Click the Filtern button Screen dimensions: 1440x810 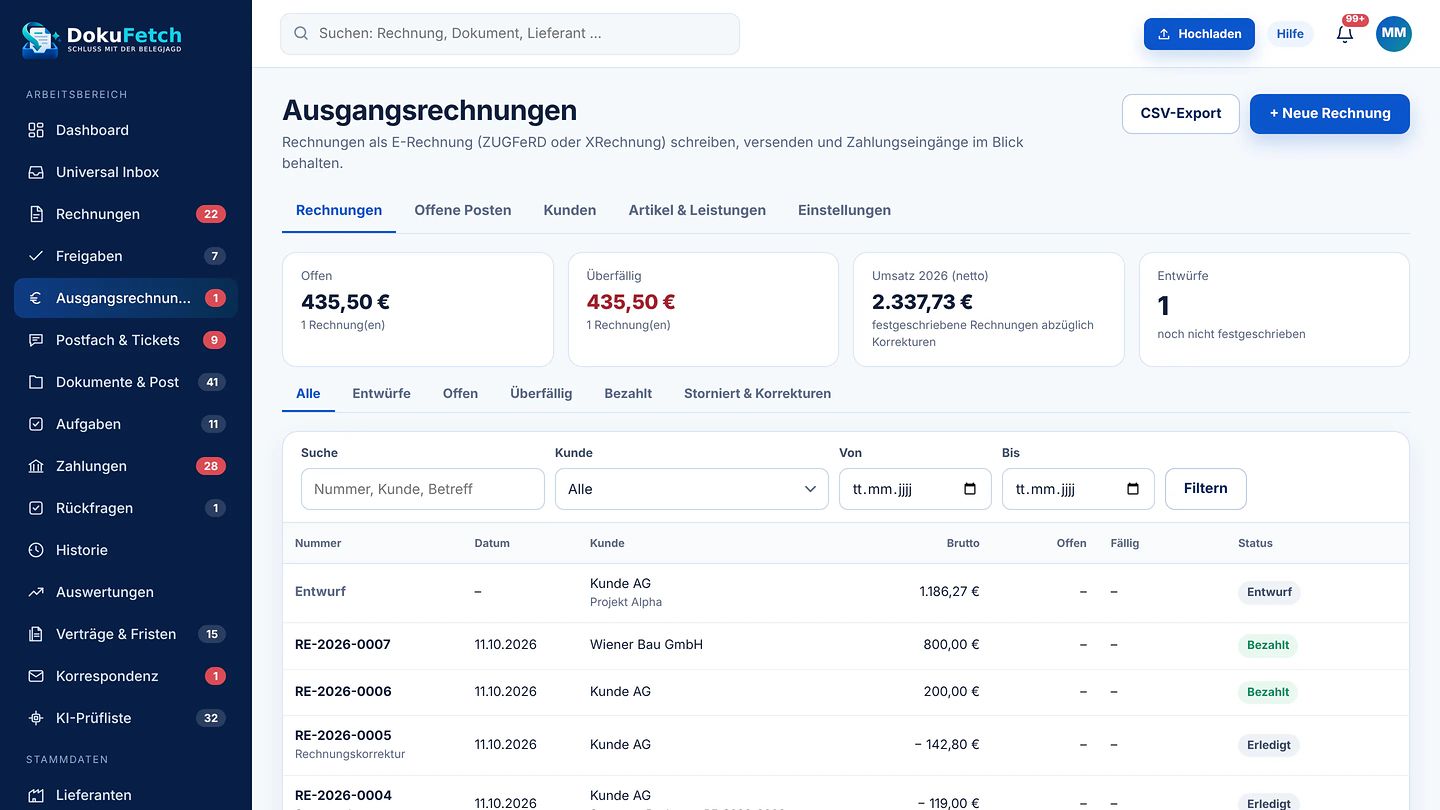[x=1205, y=488]
